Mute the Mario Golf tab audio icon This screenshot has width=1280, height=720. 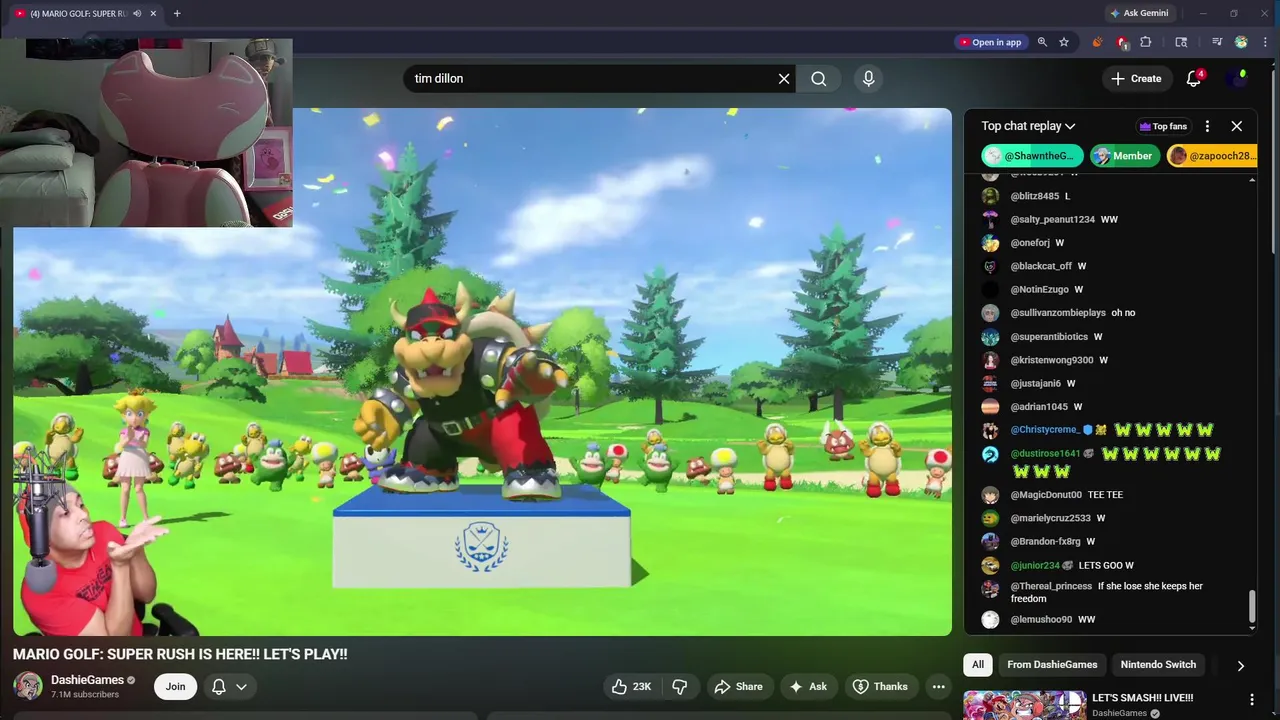tap(137, 13)
